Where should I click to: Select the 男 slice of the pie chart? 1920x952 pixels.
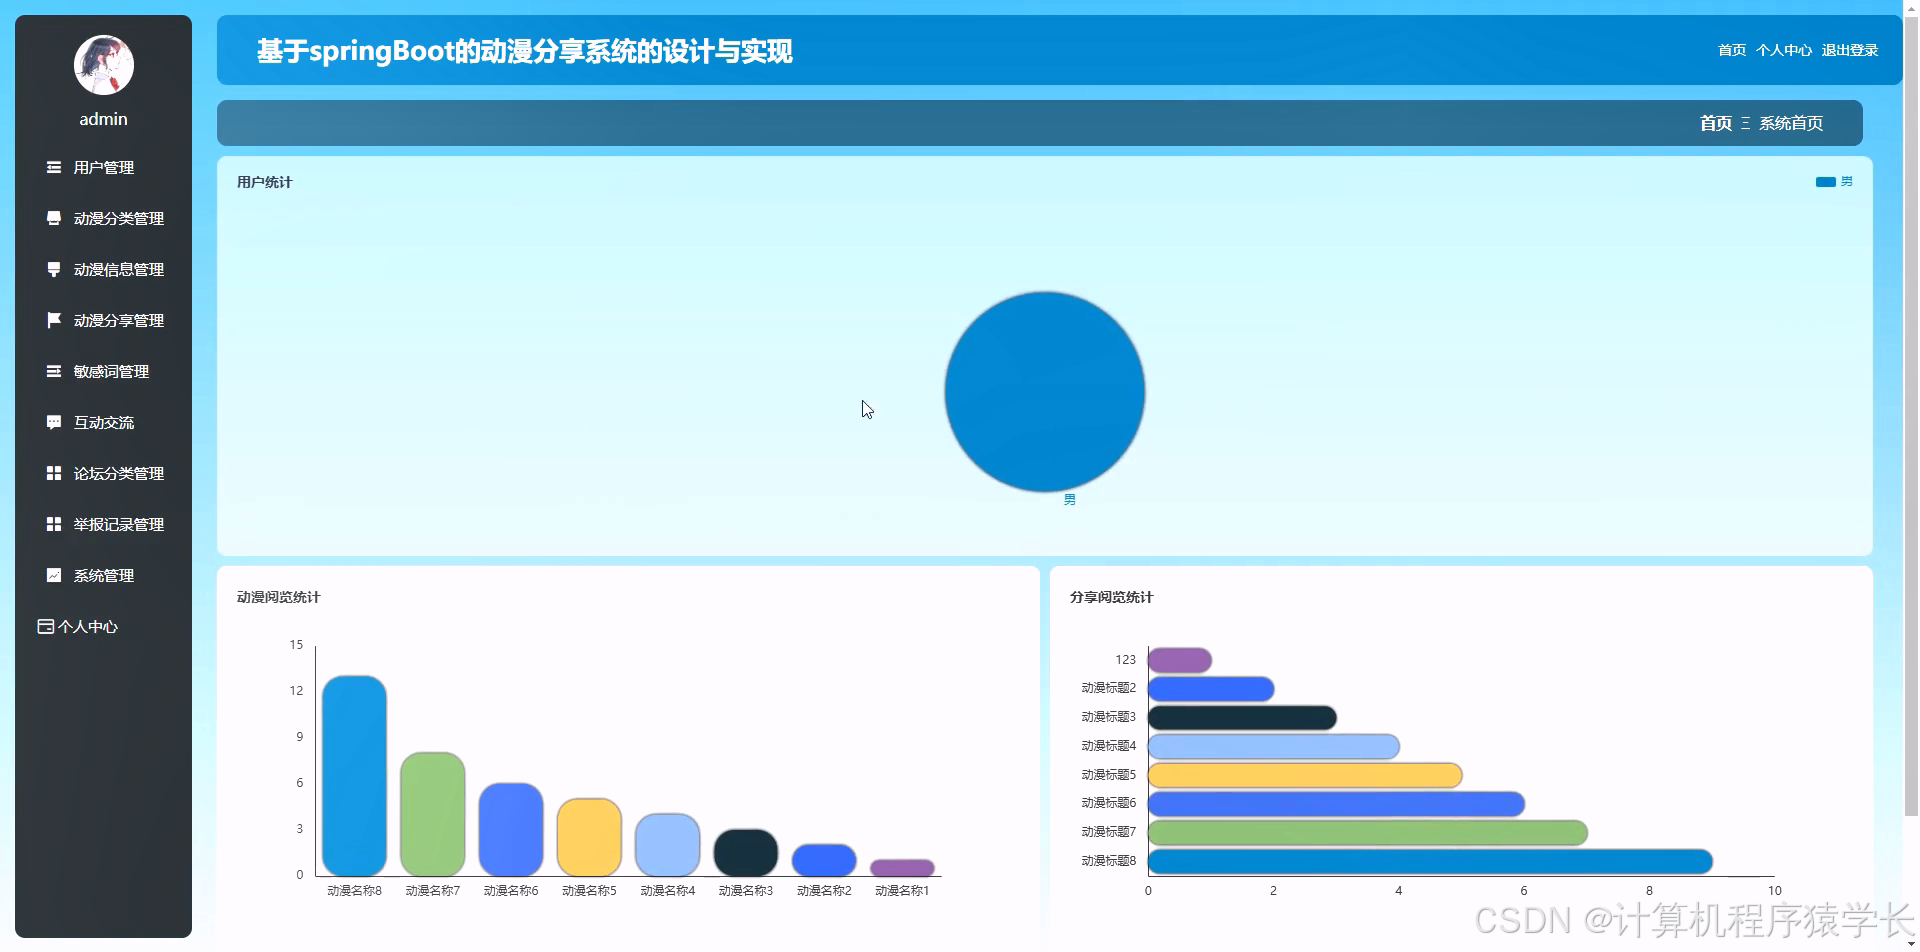(x=1044, y=391)
